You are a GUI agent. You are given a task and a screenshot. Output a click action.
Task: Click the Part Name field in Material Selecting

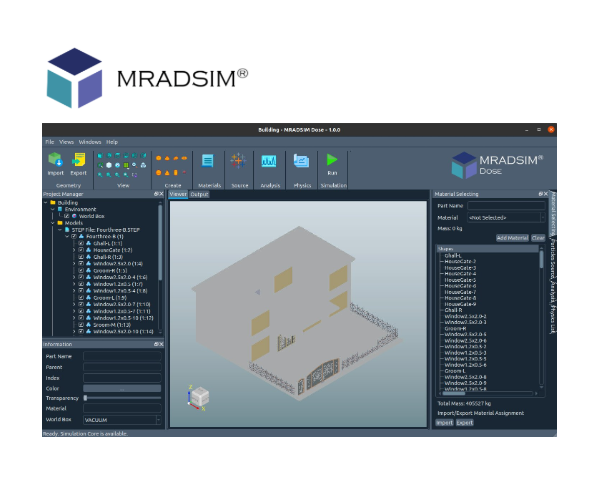506,206
